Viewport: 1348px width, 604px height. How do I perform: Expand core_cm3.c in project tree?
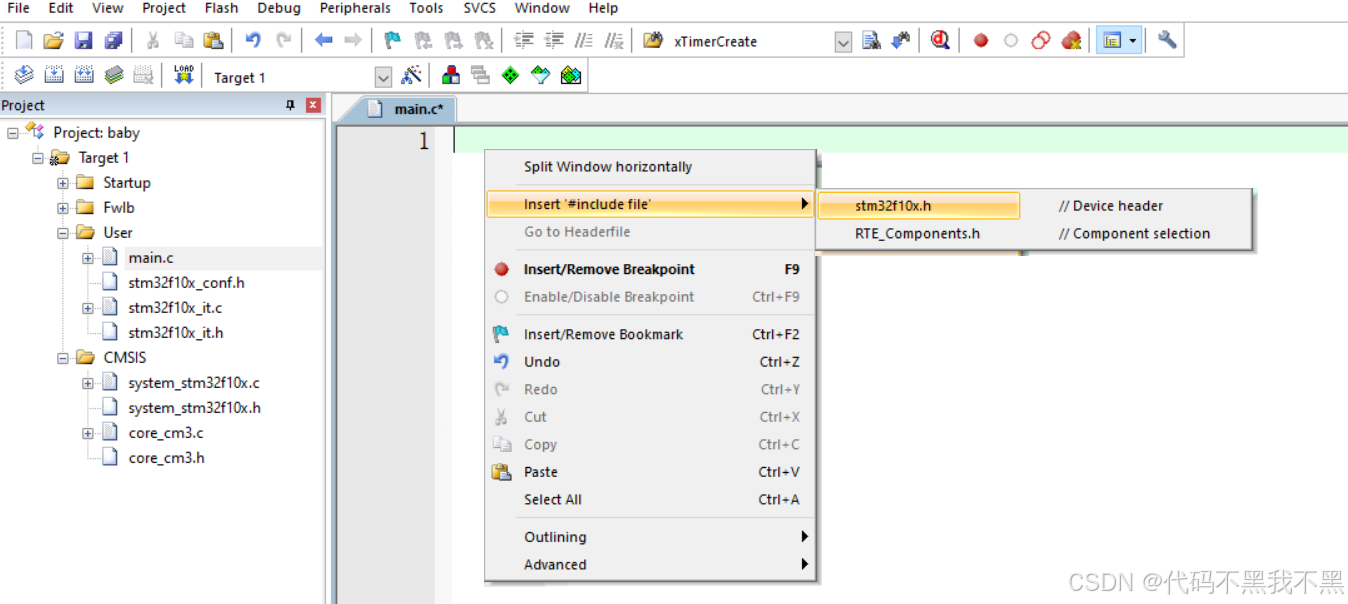point(88,433)
